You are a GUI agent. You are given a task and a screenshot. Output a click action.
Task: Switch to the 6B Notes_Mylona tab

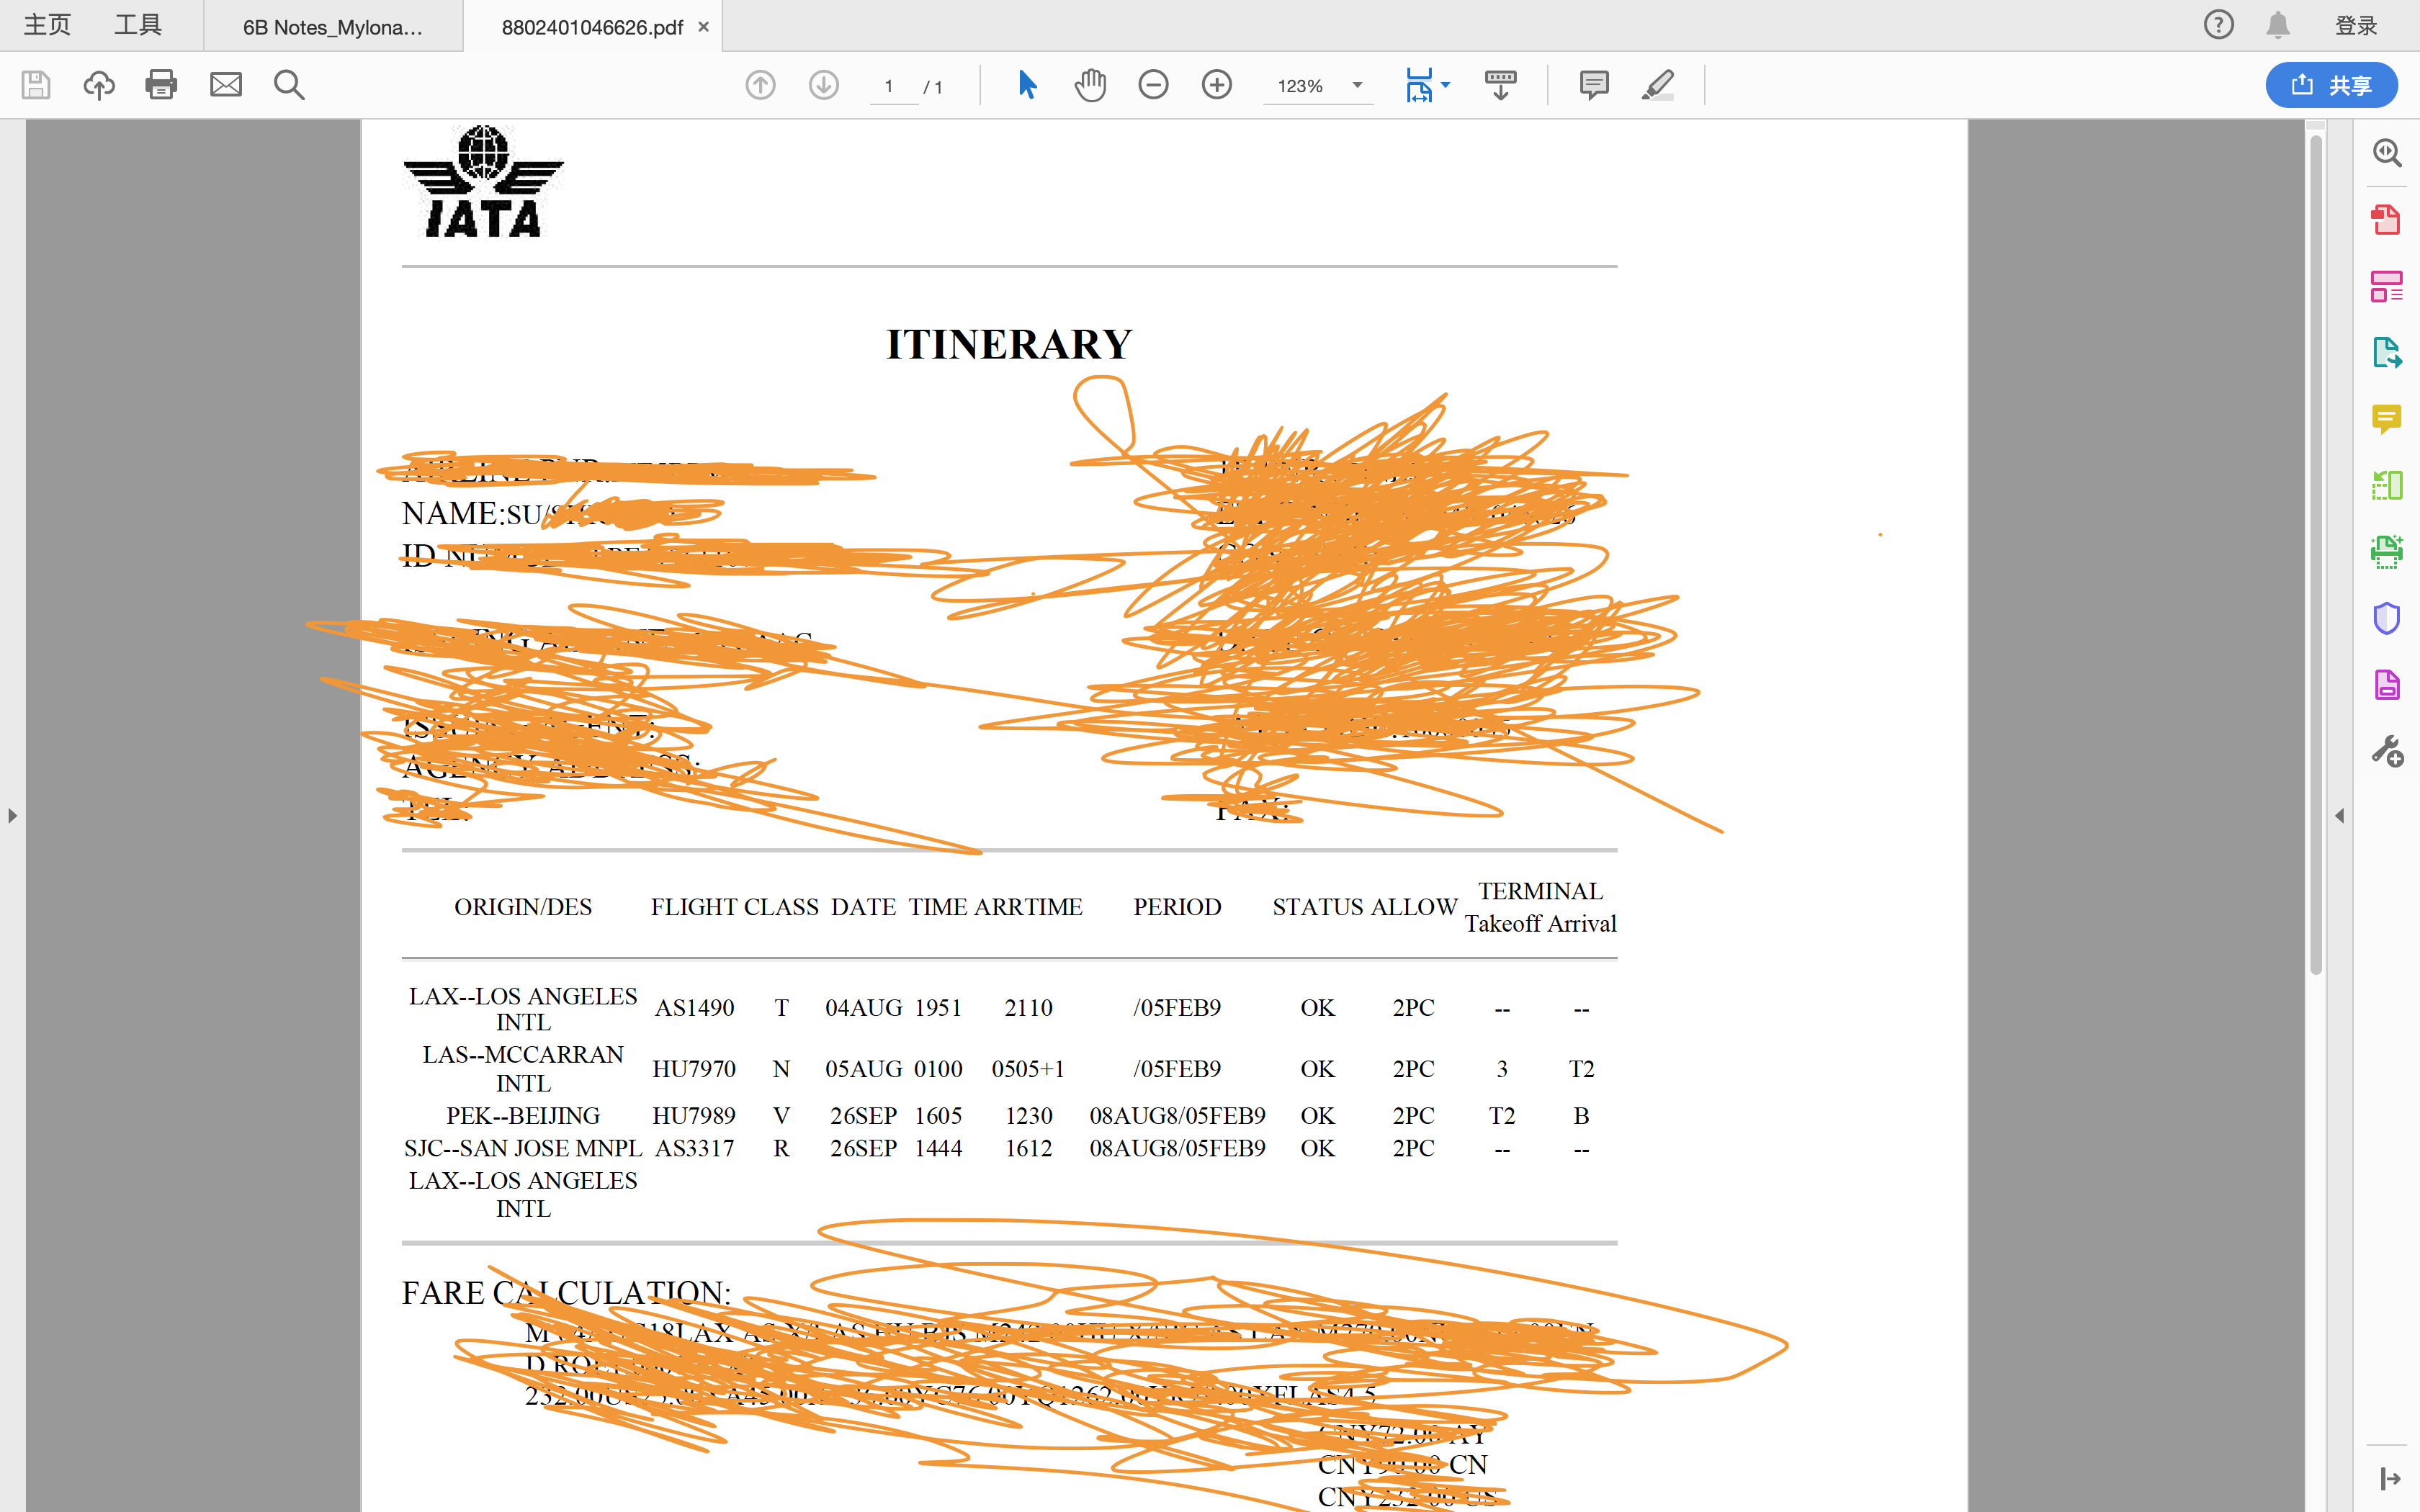[333, 27]
